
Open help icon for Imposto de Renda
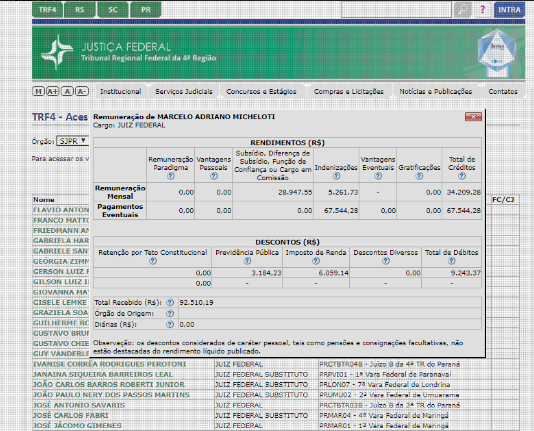click(316, 261)
